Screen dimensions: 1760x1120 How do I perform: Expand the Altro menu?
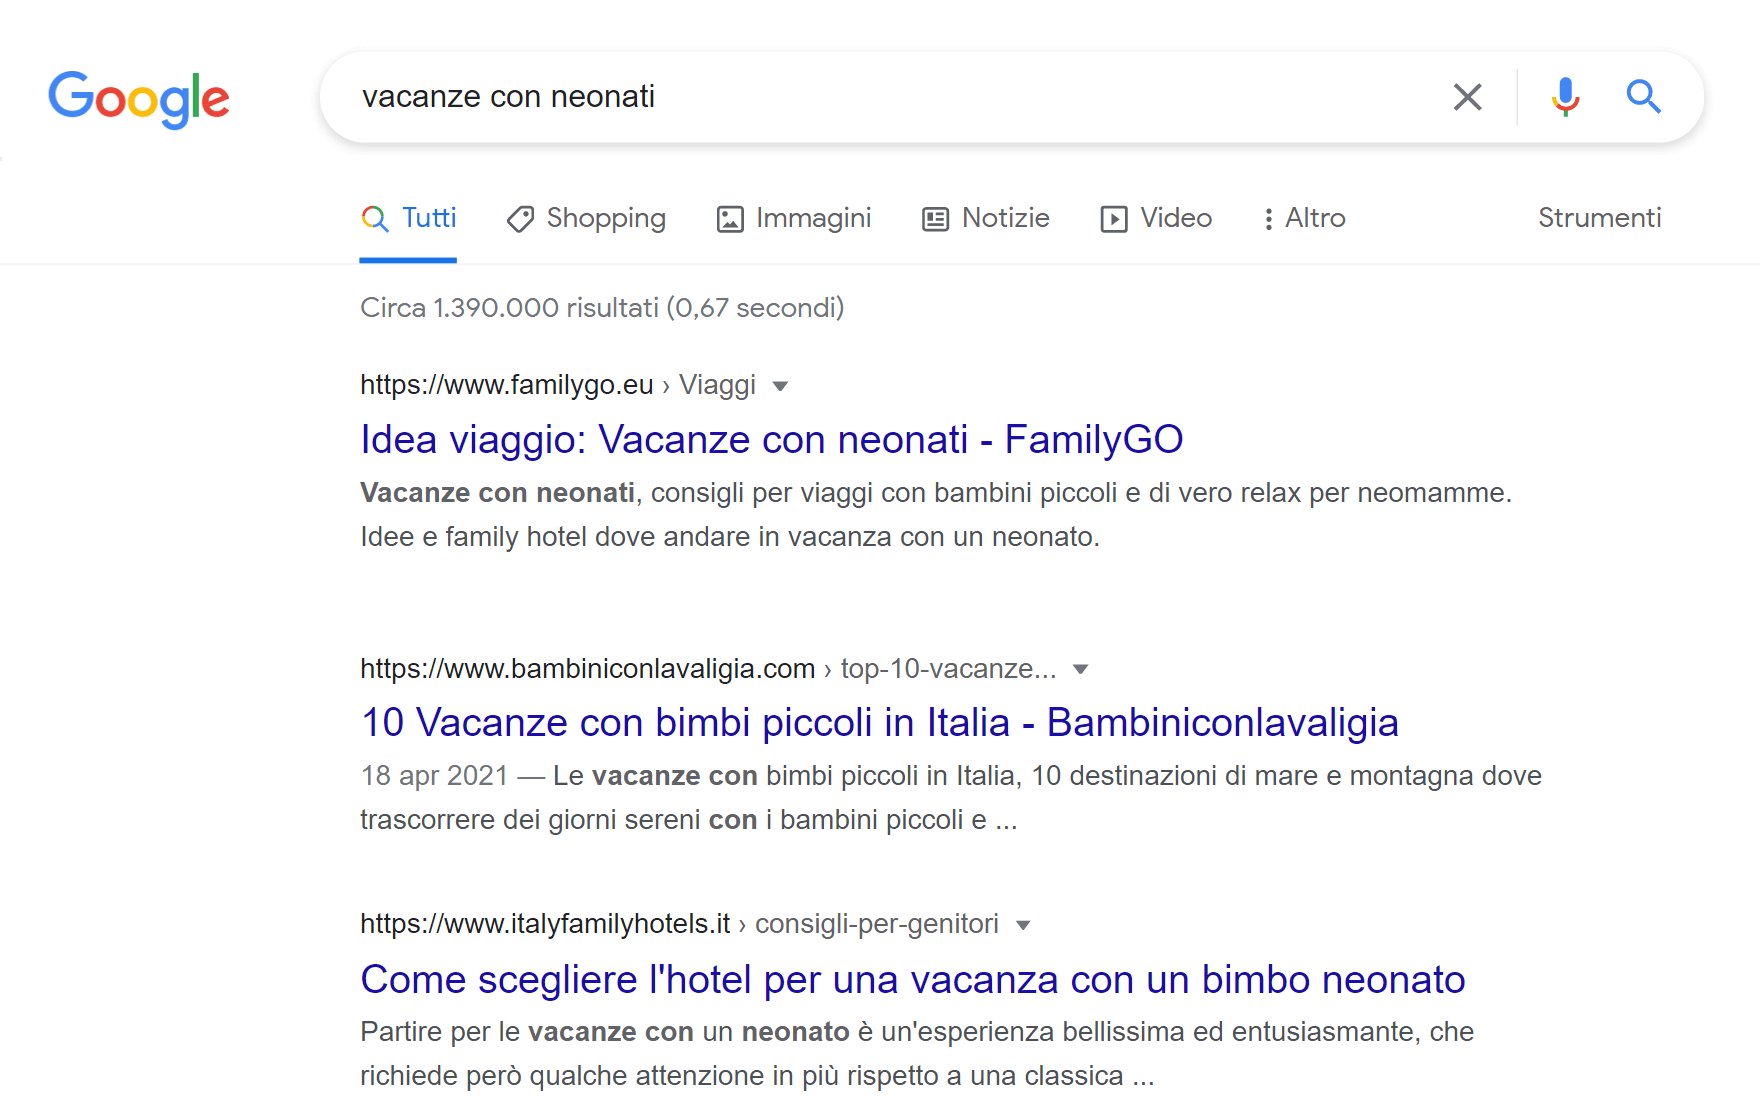[x=1304, y=218]
